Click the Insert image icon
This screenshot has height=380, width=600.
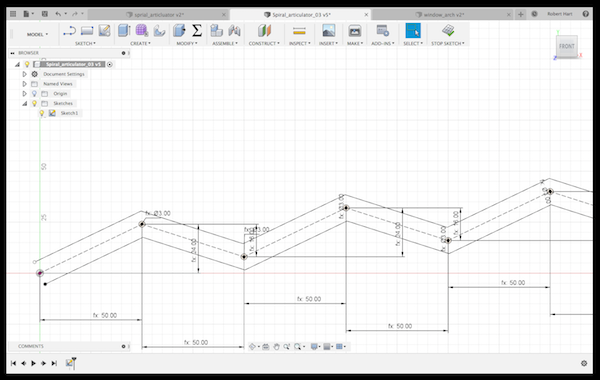pos(328,31)
